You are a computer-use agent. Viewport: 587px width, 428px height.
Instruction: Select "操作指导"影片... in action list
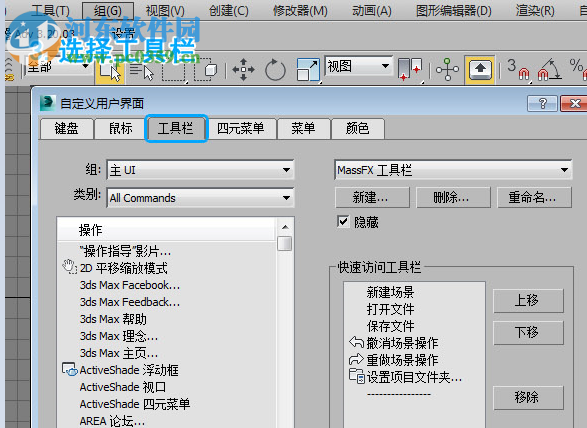tap(125, 251)
